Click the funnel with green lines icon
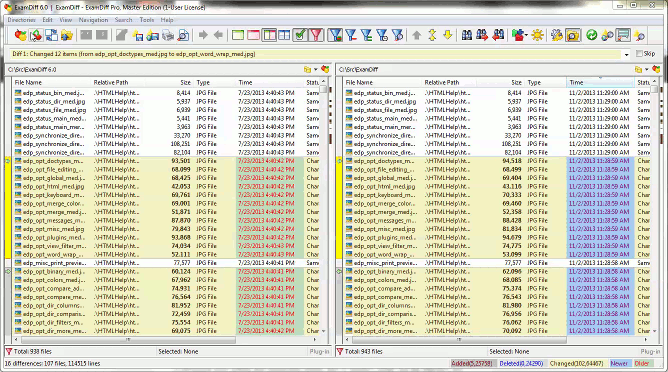This screenshot has width=668, height=372. click(x=366, y=35)
